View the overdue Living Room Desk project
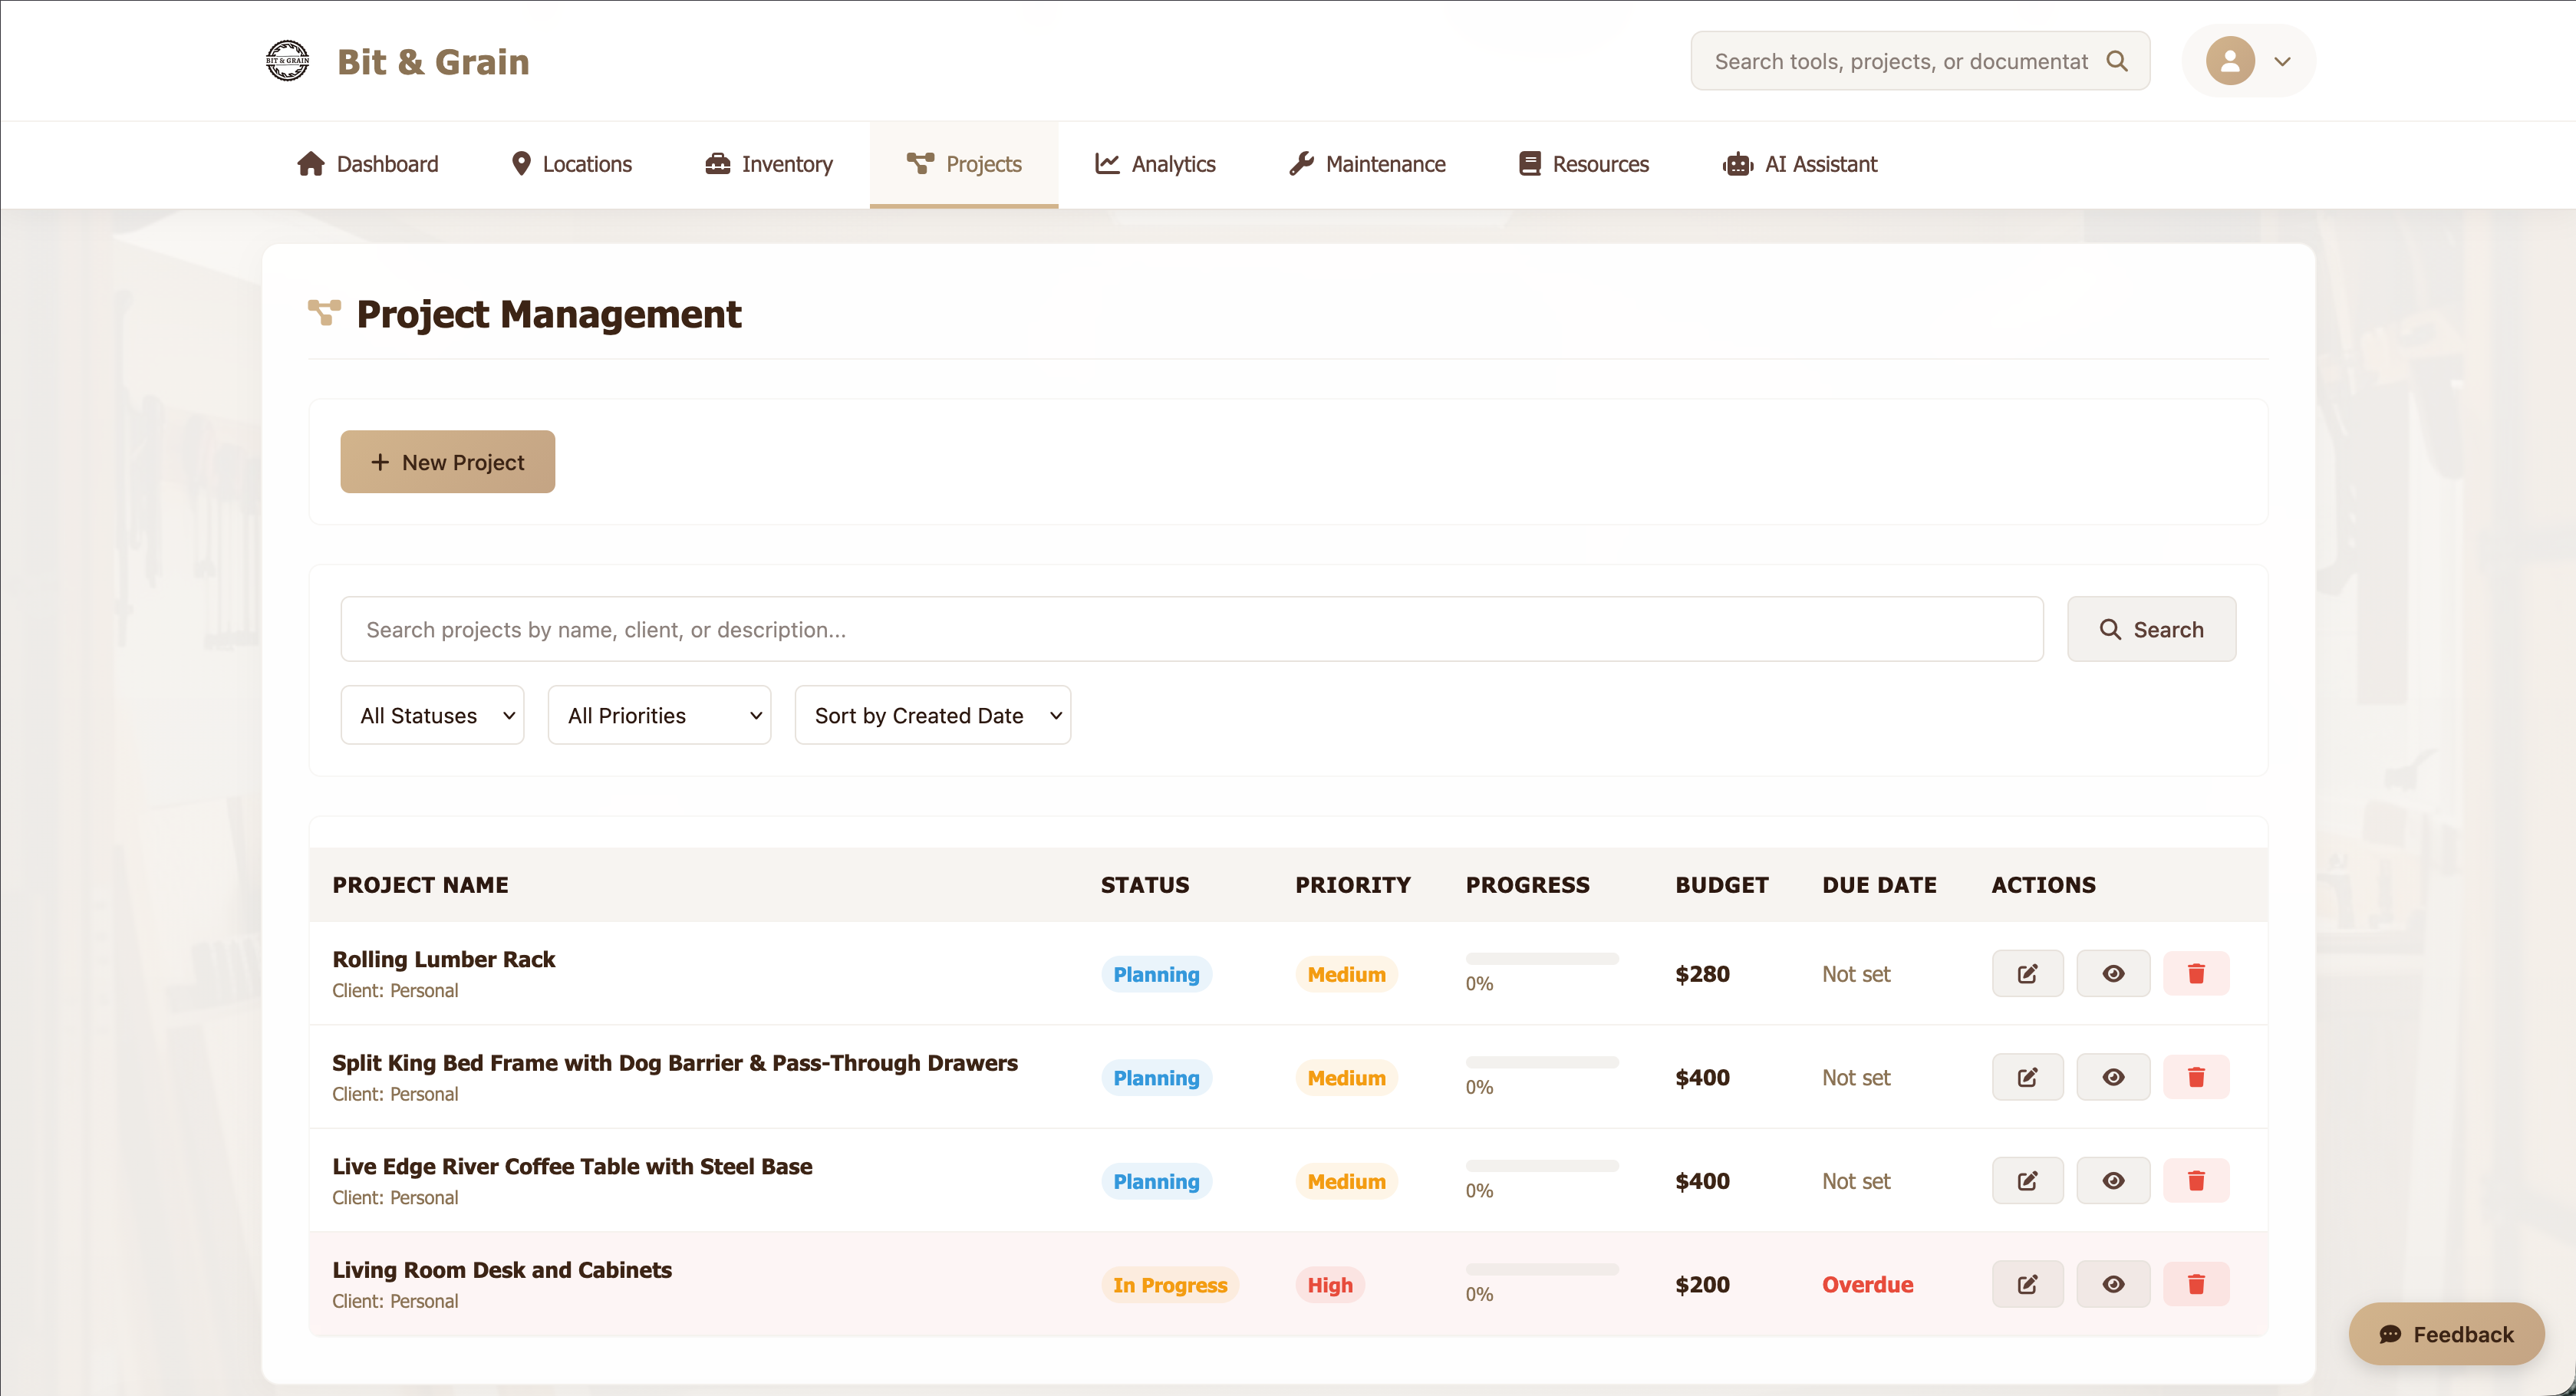2576x1396 pixels. (x=2112, y=1284)
